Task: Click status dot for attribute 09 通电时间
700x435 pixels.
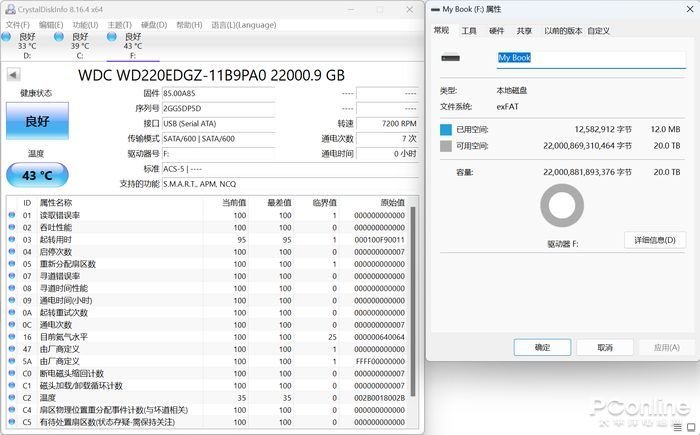Action: pos(12,300)
